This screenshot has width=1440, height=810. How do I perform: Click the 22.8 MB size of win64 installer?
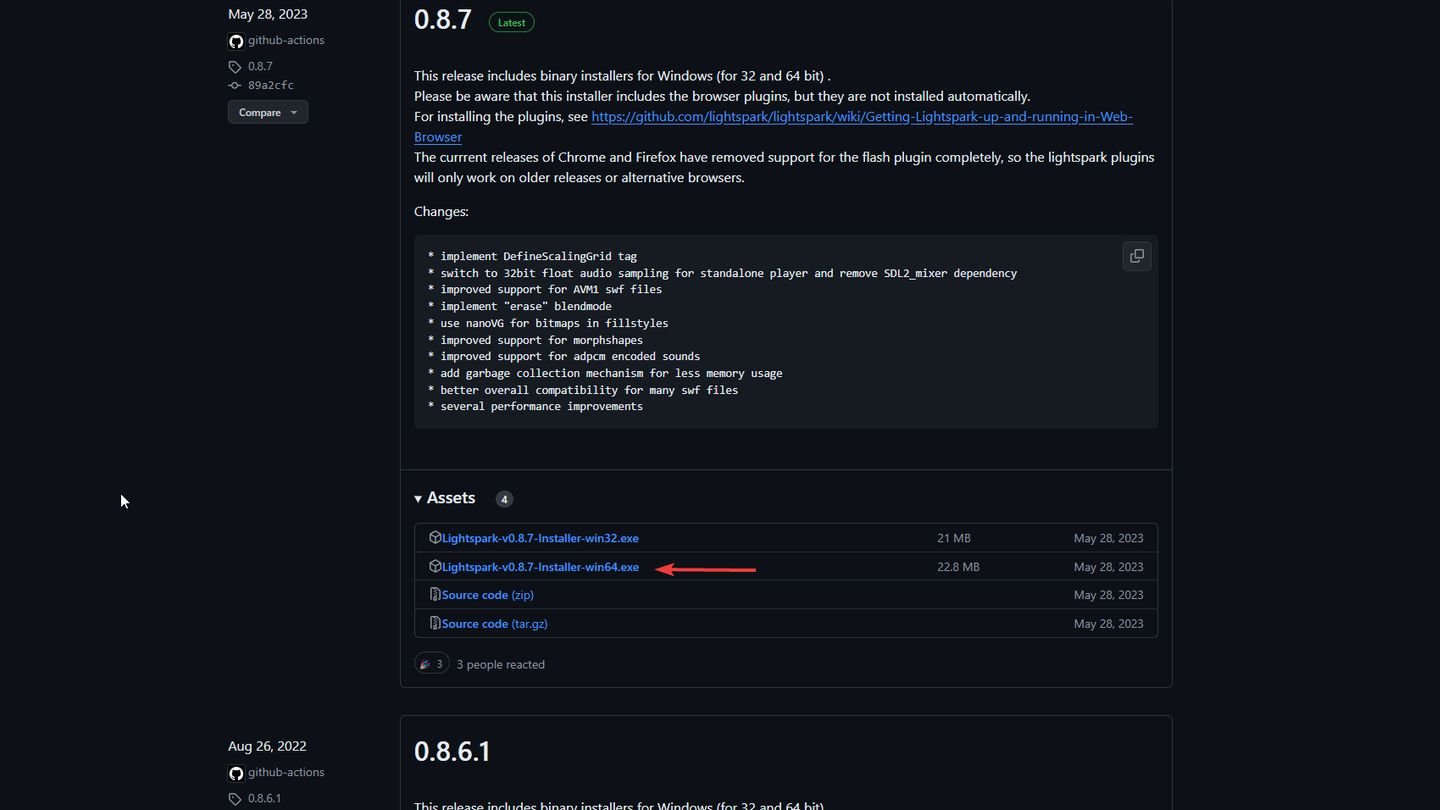coord(958,567)
